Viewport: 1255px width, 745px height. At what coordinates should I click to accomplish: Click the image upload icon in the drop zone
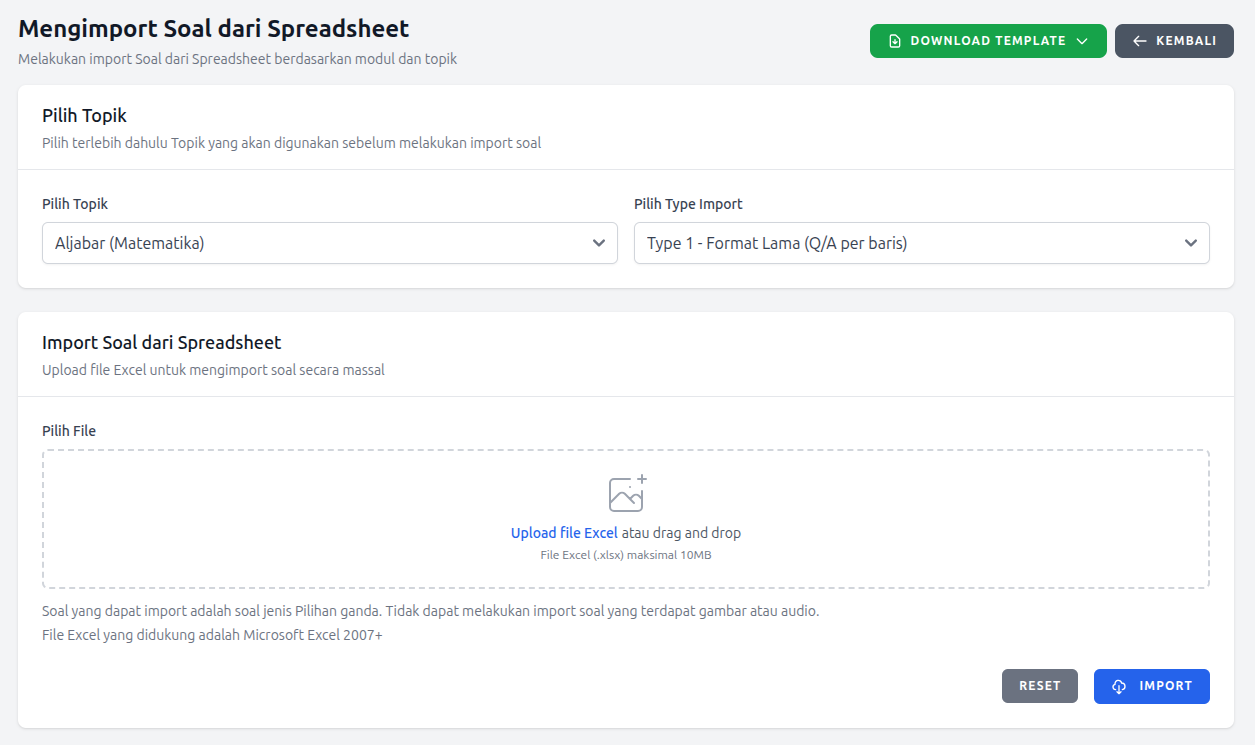tap(626, 494)
